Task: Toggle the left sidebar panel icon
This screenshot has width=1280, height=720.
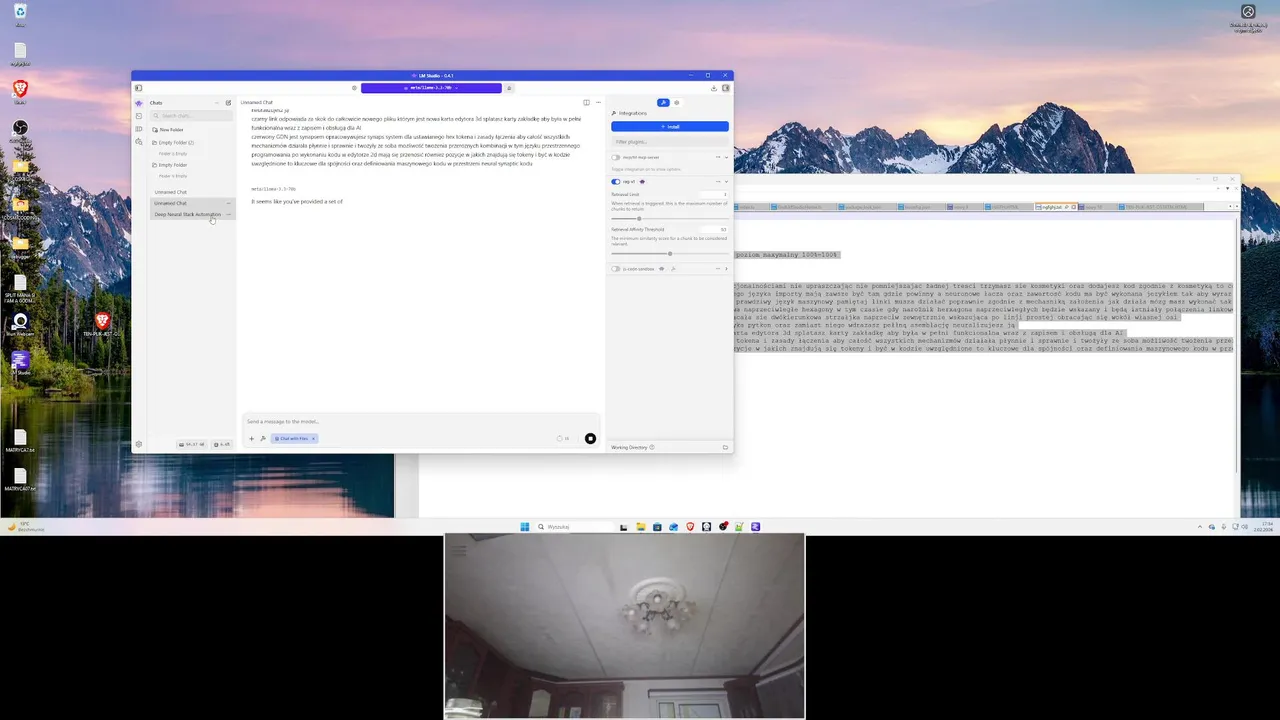Action: coord(138,88)
